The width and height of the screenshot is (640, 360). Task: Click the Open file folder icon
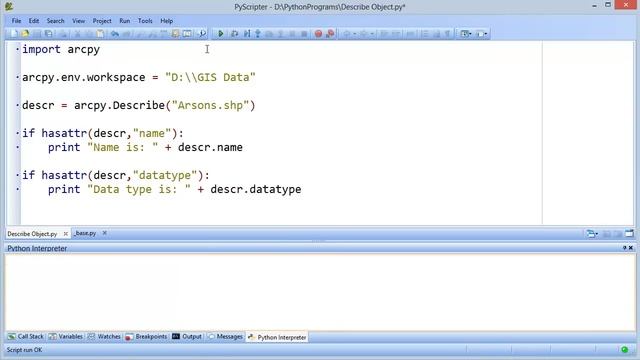coord(25,34)
